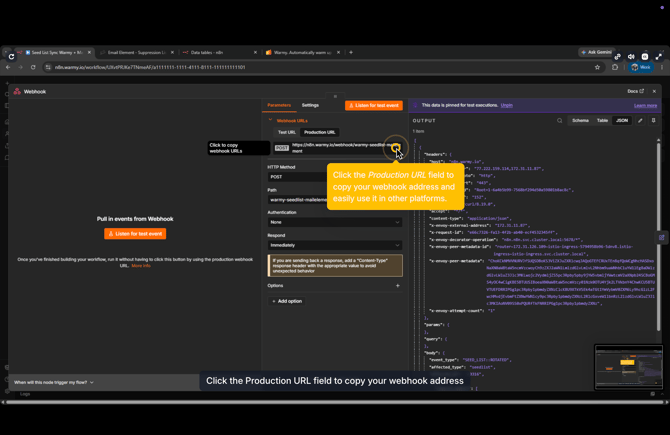Viewport: 670px width, 435px height.
Task: Click the video preview thumbnail in the corner
Action: (629, 367)
